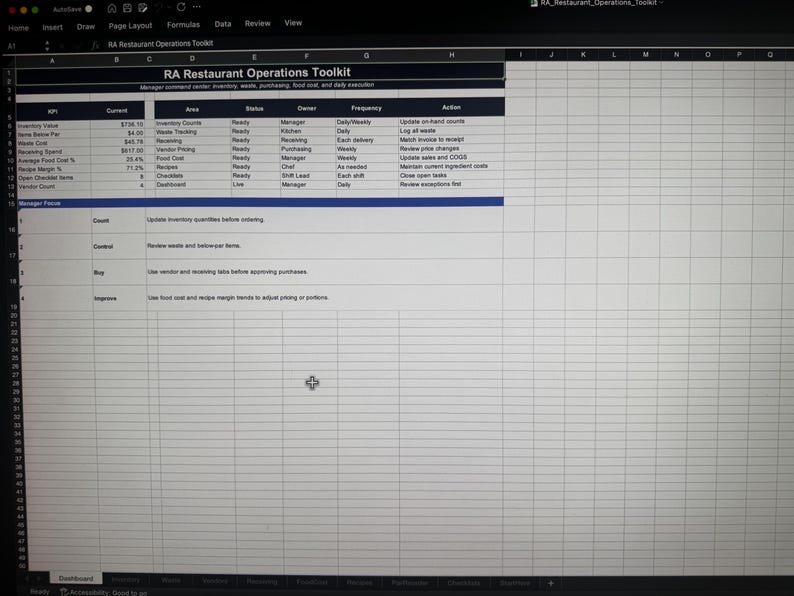Select the Review waste and below-par items cell
This screenshot has height=596, width=794.
pos(324,246)
